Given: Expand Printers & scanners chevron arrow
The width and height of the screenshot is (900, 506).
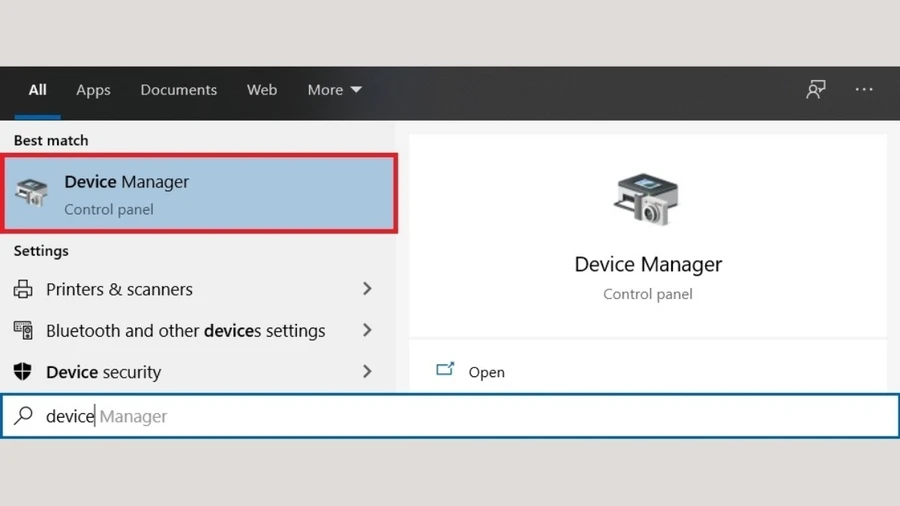Looking at the screenshot, I should point(367,289).
